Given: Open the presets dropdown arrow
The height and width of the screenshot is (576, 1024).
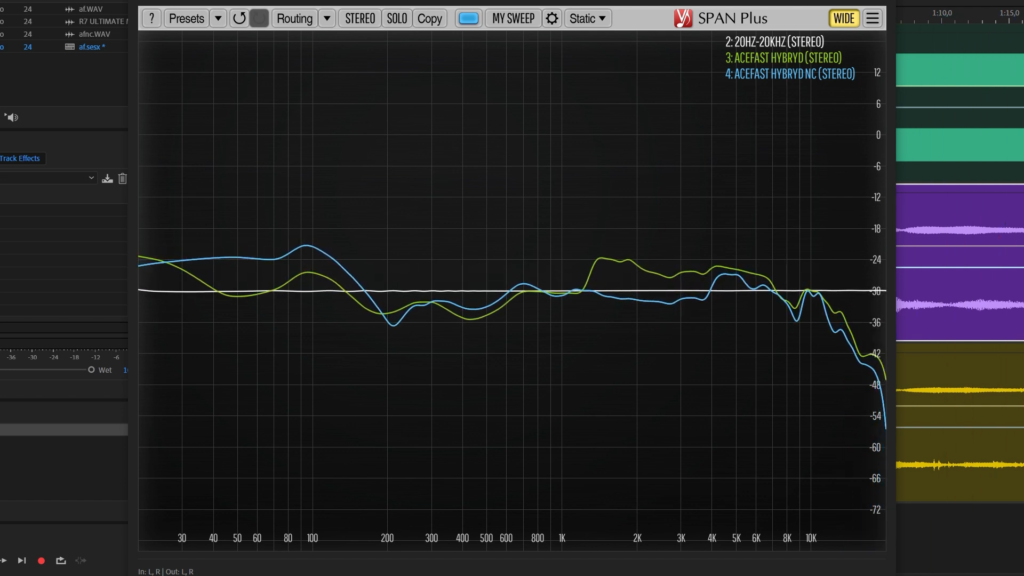Looking at the screenshot, I should pos(218,18).
